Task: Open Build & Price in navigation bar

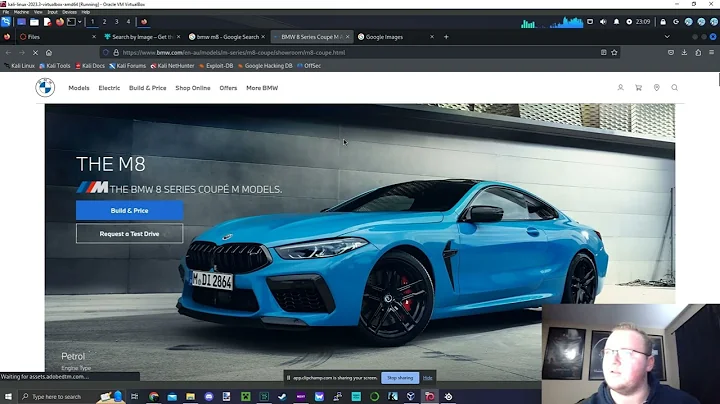Action: (x=147, y=88)
